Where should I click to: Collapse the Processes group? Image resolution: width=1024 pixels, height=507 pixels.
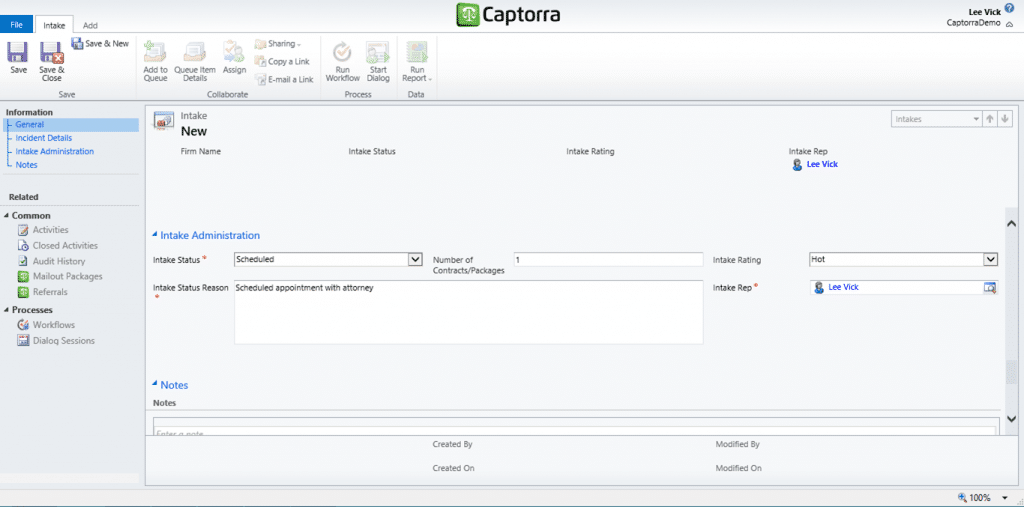click(7, 310)
